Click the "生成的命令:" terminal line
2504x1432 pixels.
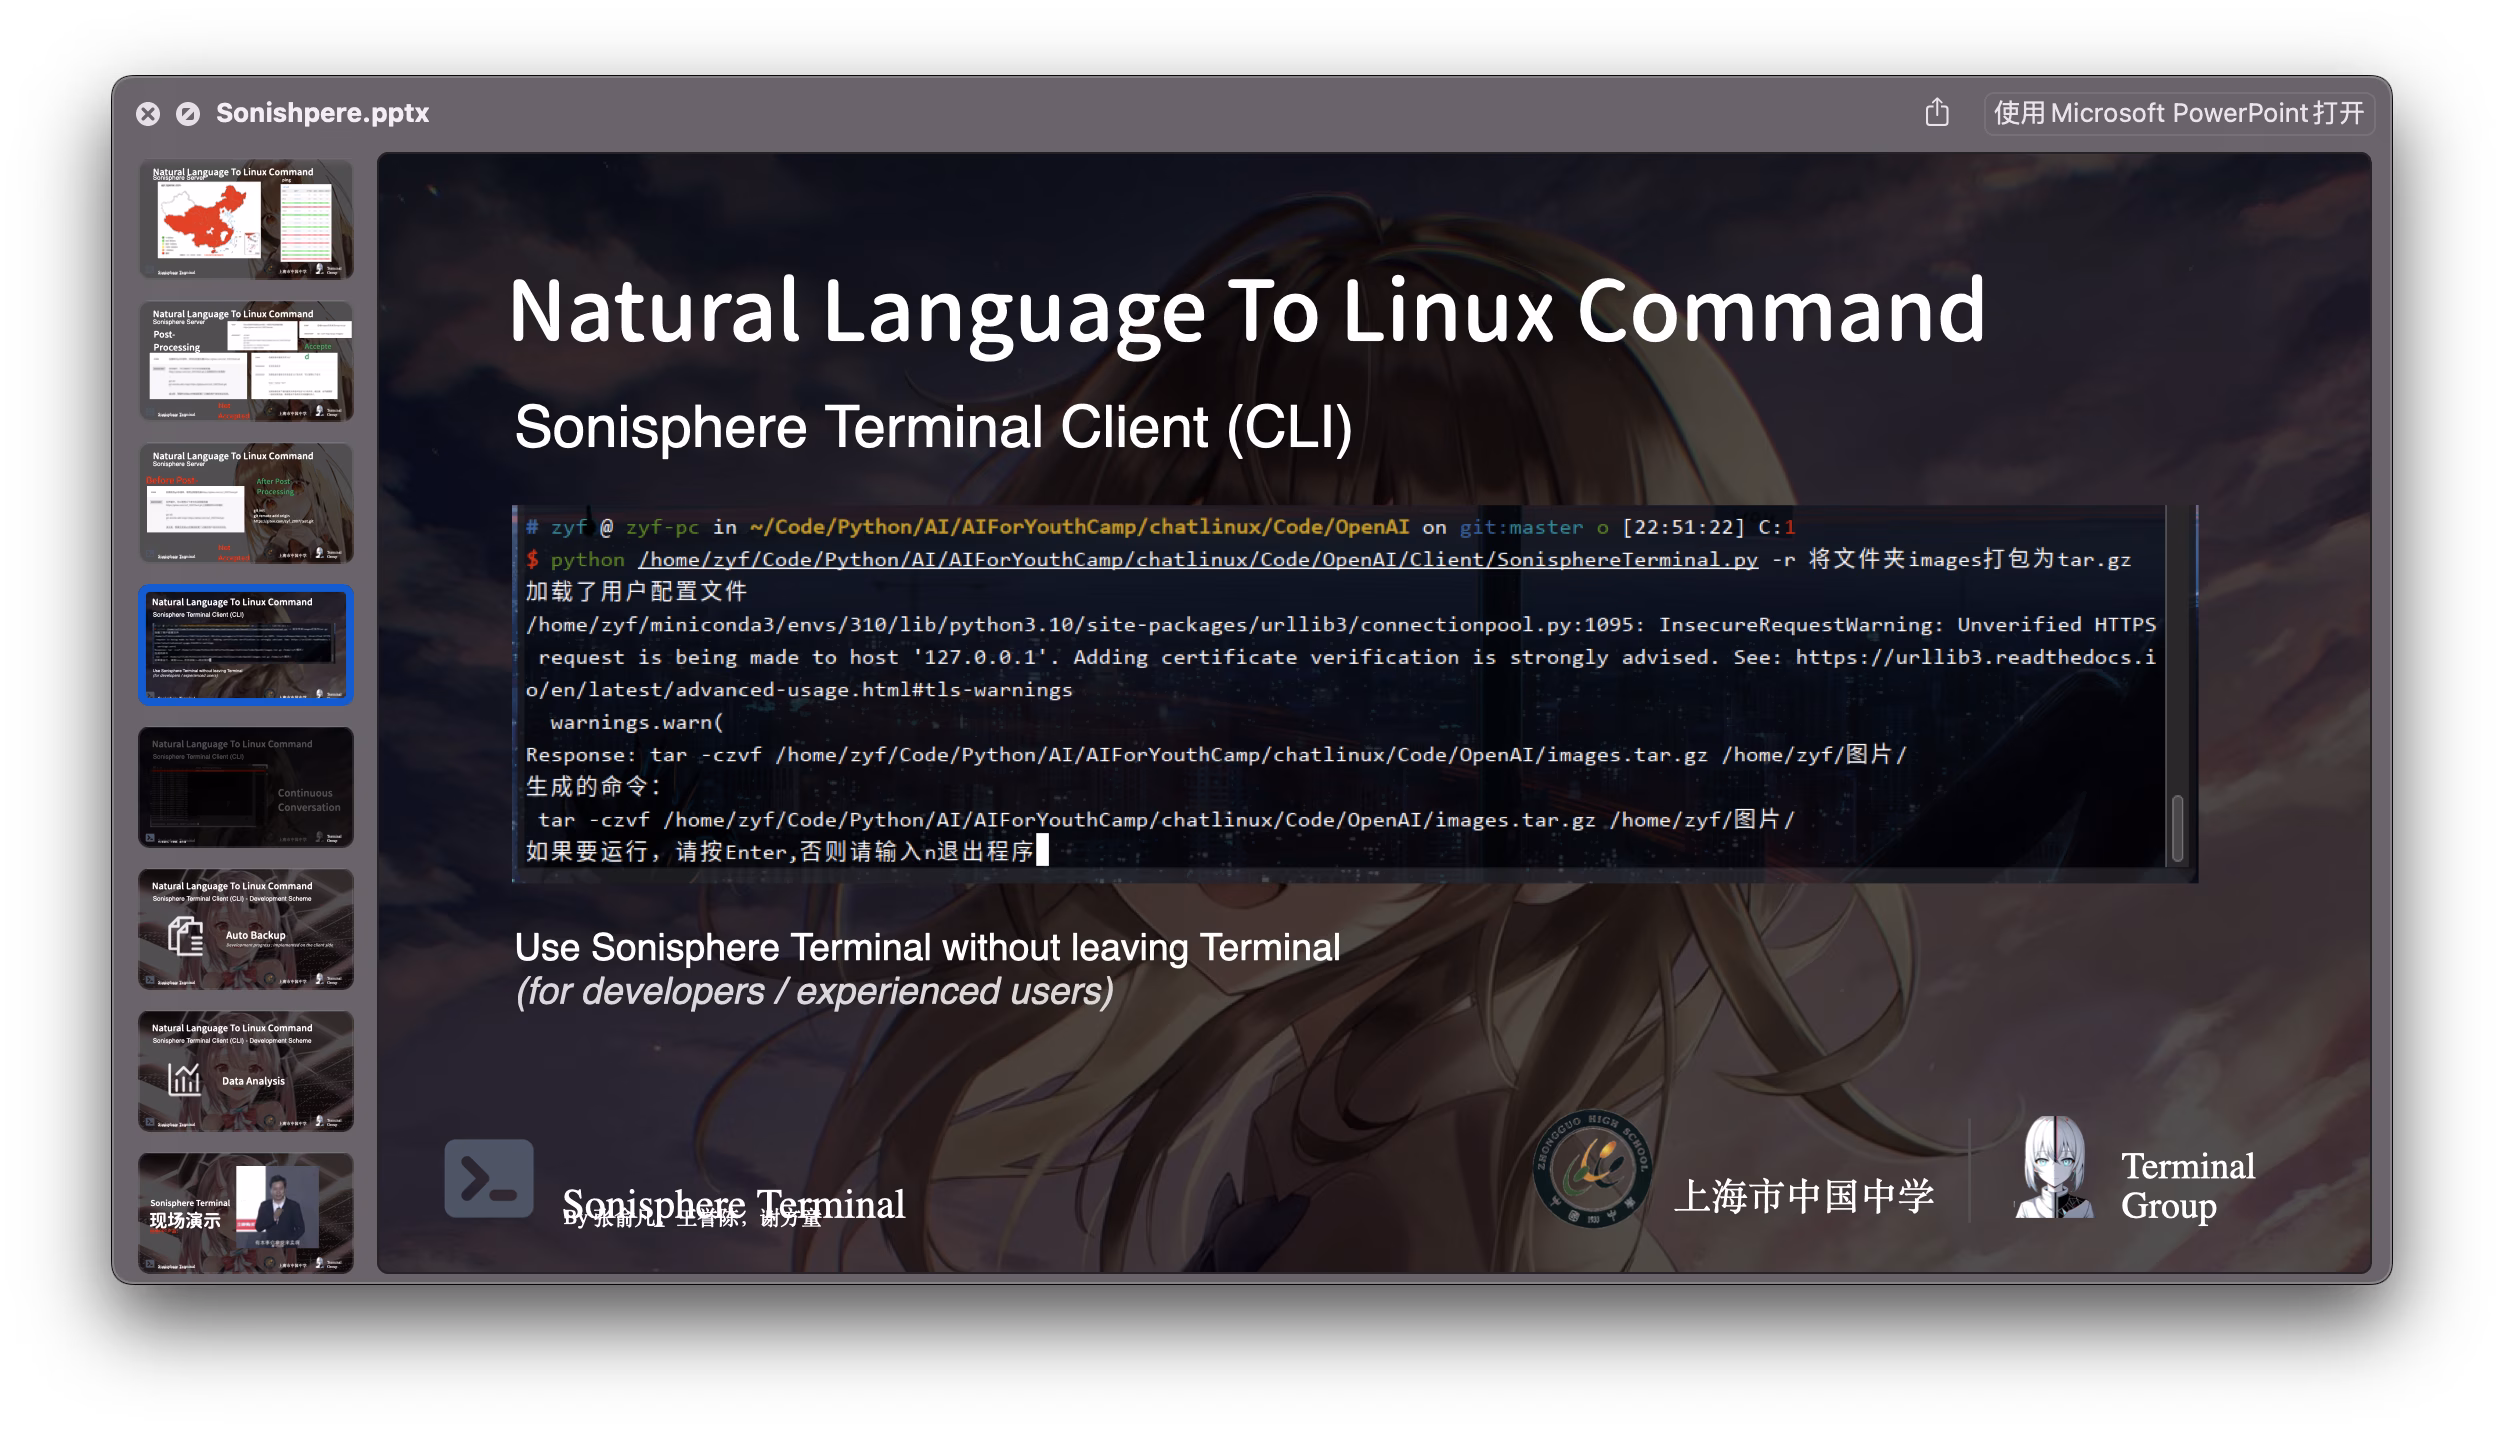point(594,787)
